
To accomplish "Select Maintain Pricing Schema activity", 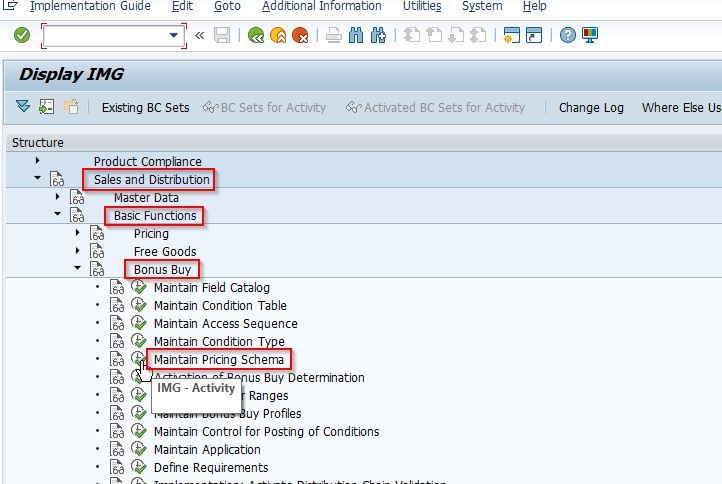I will coord(219,359).
